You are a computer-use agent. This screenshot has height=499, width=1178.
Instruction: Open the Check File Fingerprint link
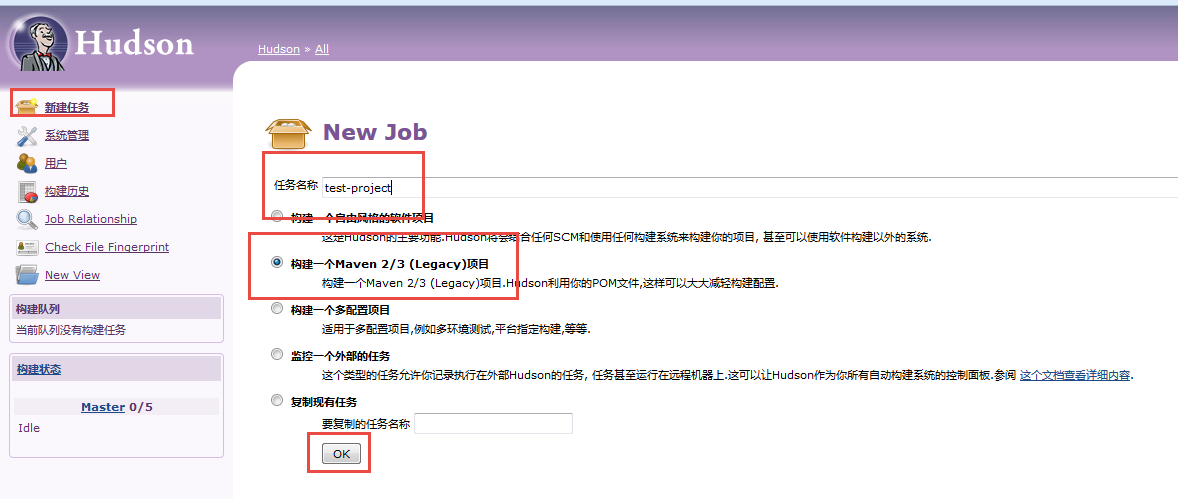(107, 246)
